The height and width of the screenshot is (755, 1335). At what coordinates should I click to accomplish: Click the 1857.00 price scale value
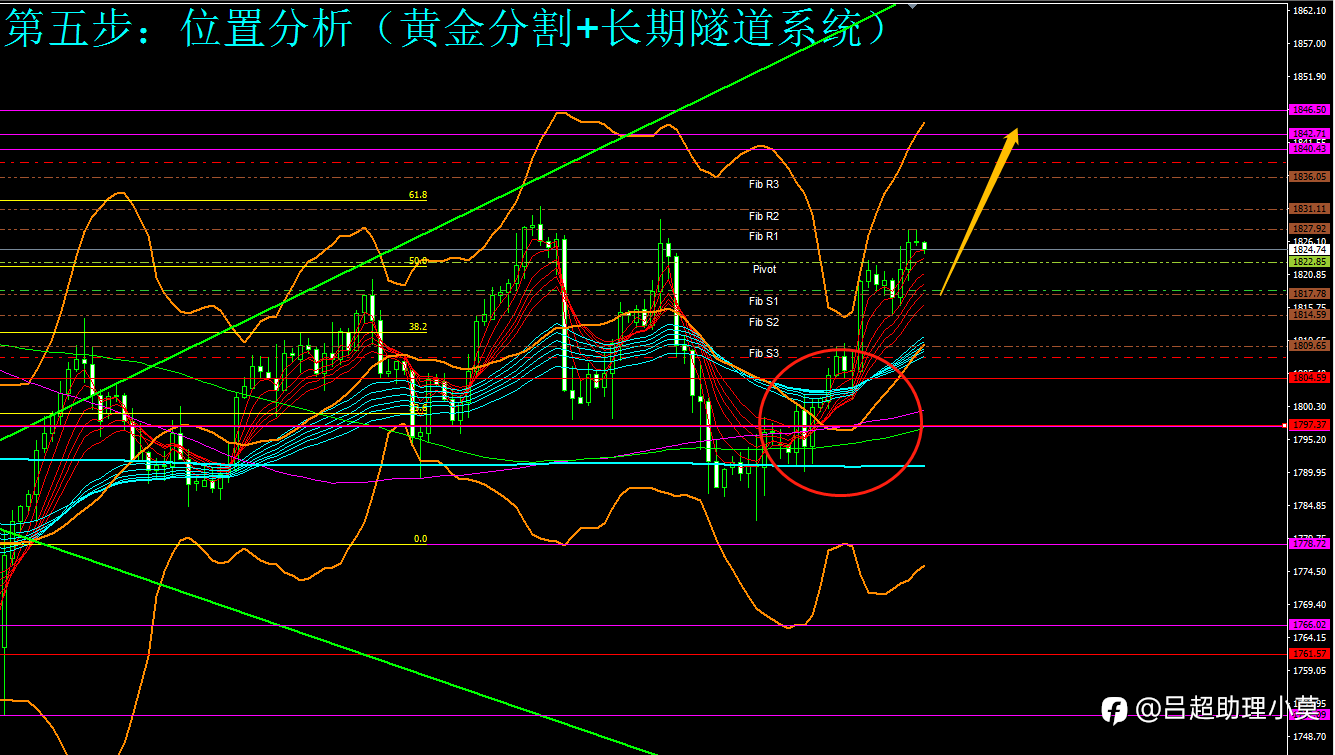(x=1309, y=44)
